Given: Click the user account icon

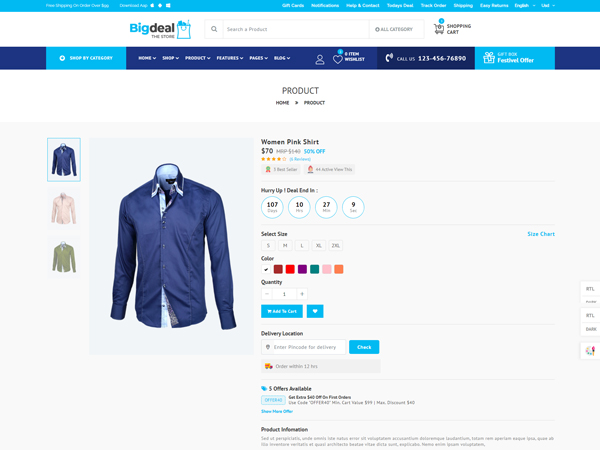Looking at the screenshot, I should pyautogui.click(x=320, y=59).
